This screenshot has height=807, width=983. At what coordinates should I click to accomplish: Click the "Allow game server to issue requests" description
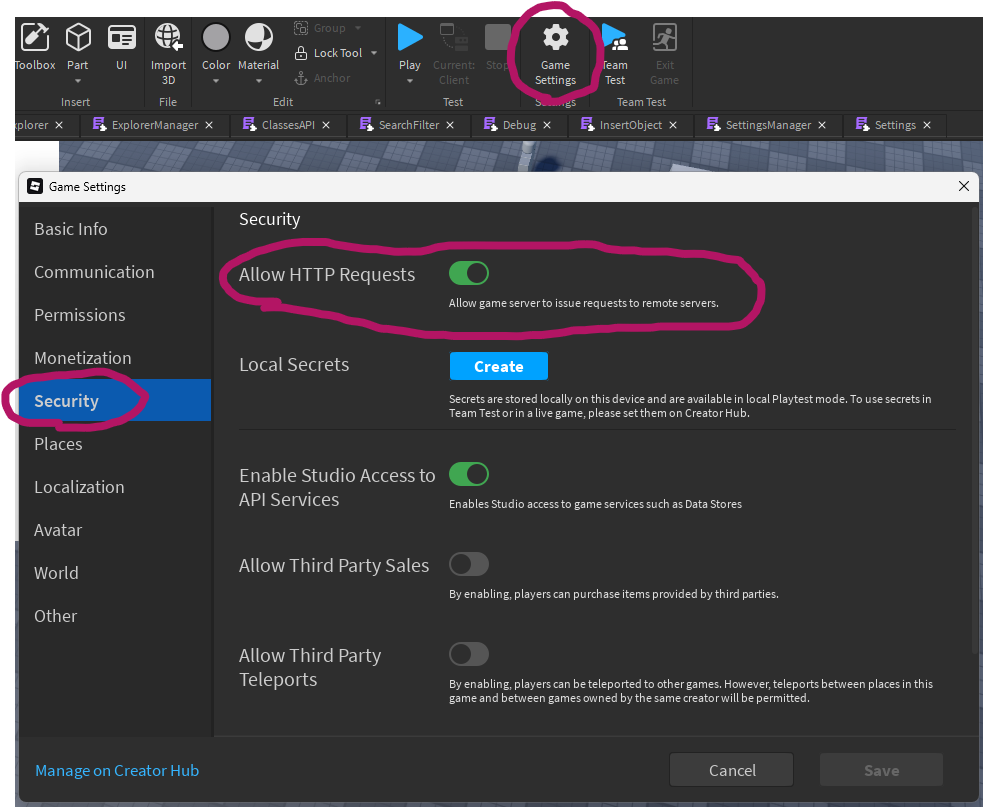tap(584, 303)
